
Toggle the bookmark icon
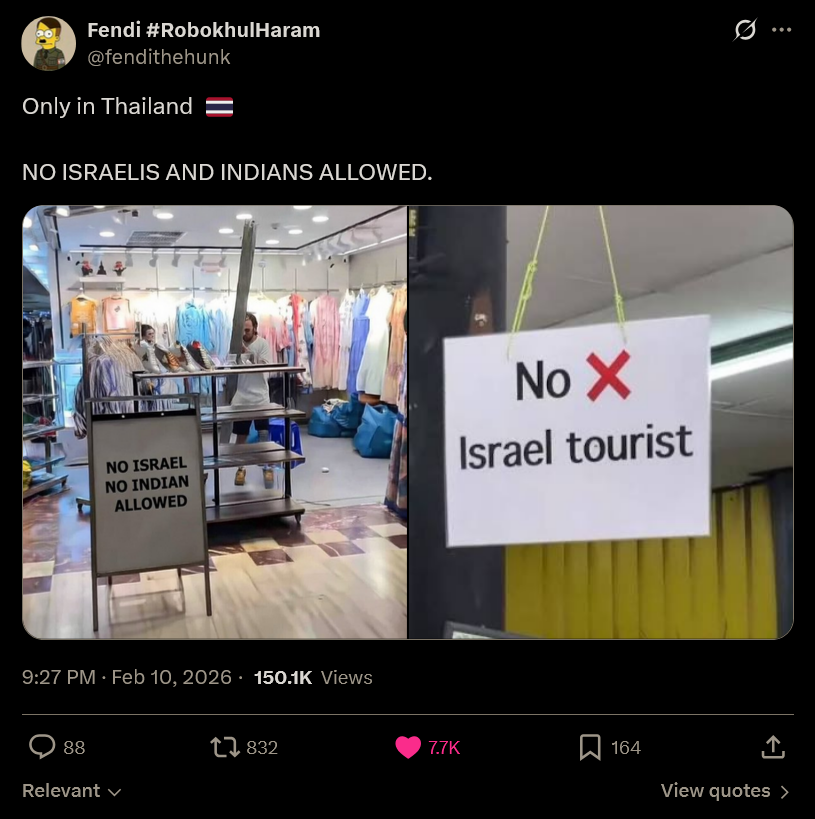click(x=590, y=747)
